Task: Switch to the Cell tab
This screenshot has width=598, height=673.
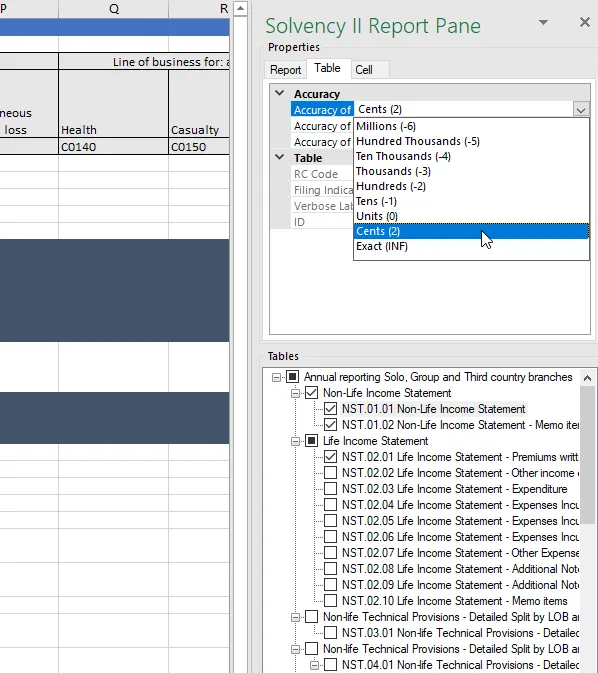Action: 364,70
